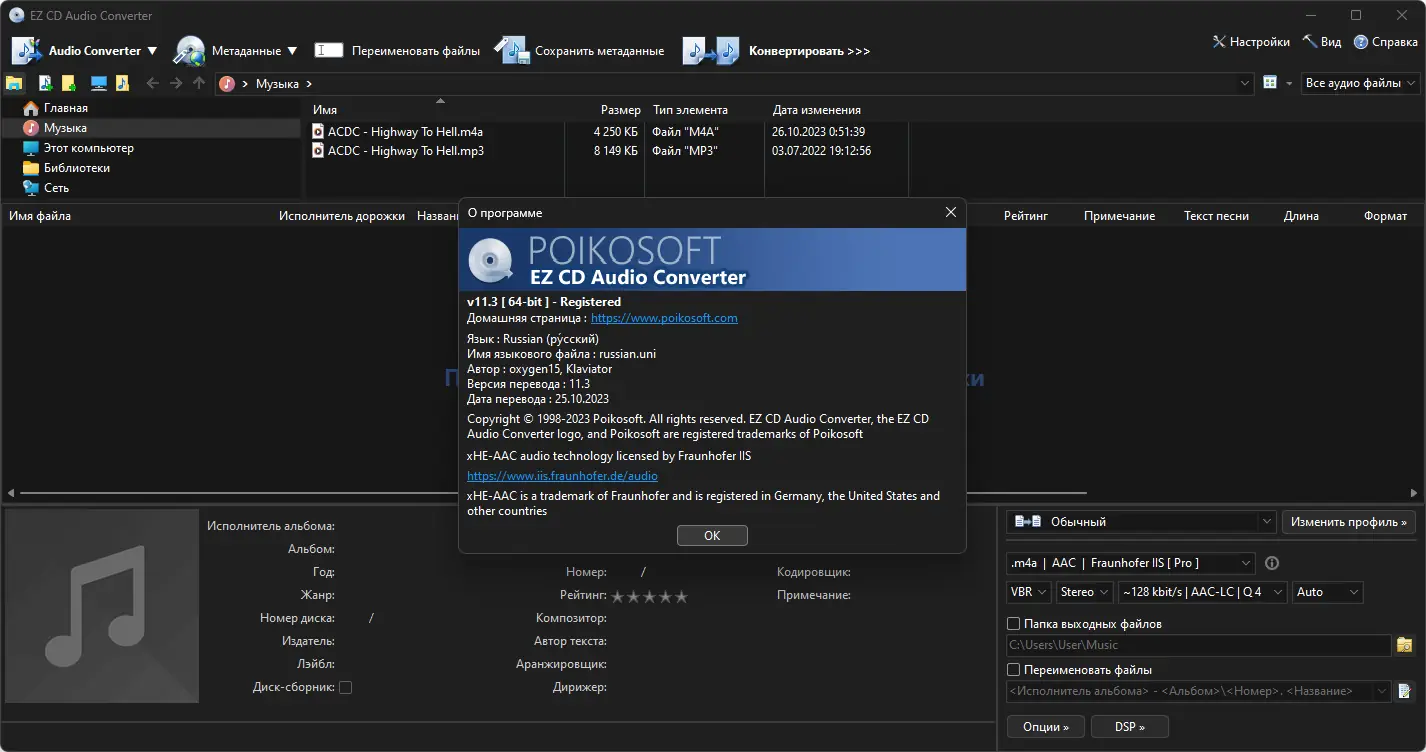The image size is (1426, 752).
Task: Go up one folder level
Action: click(199, 83)
